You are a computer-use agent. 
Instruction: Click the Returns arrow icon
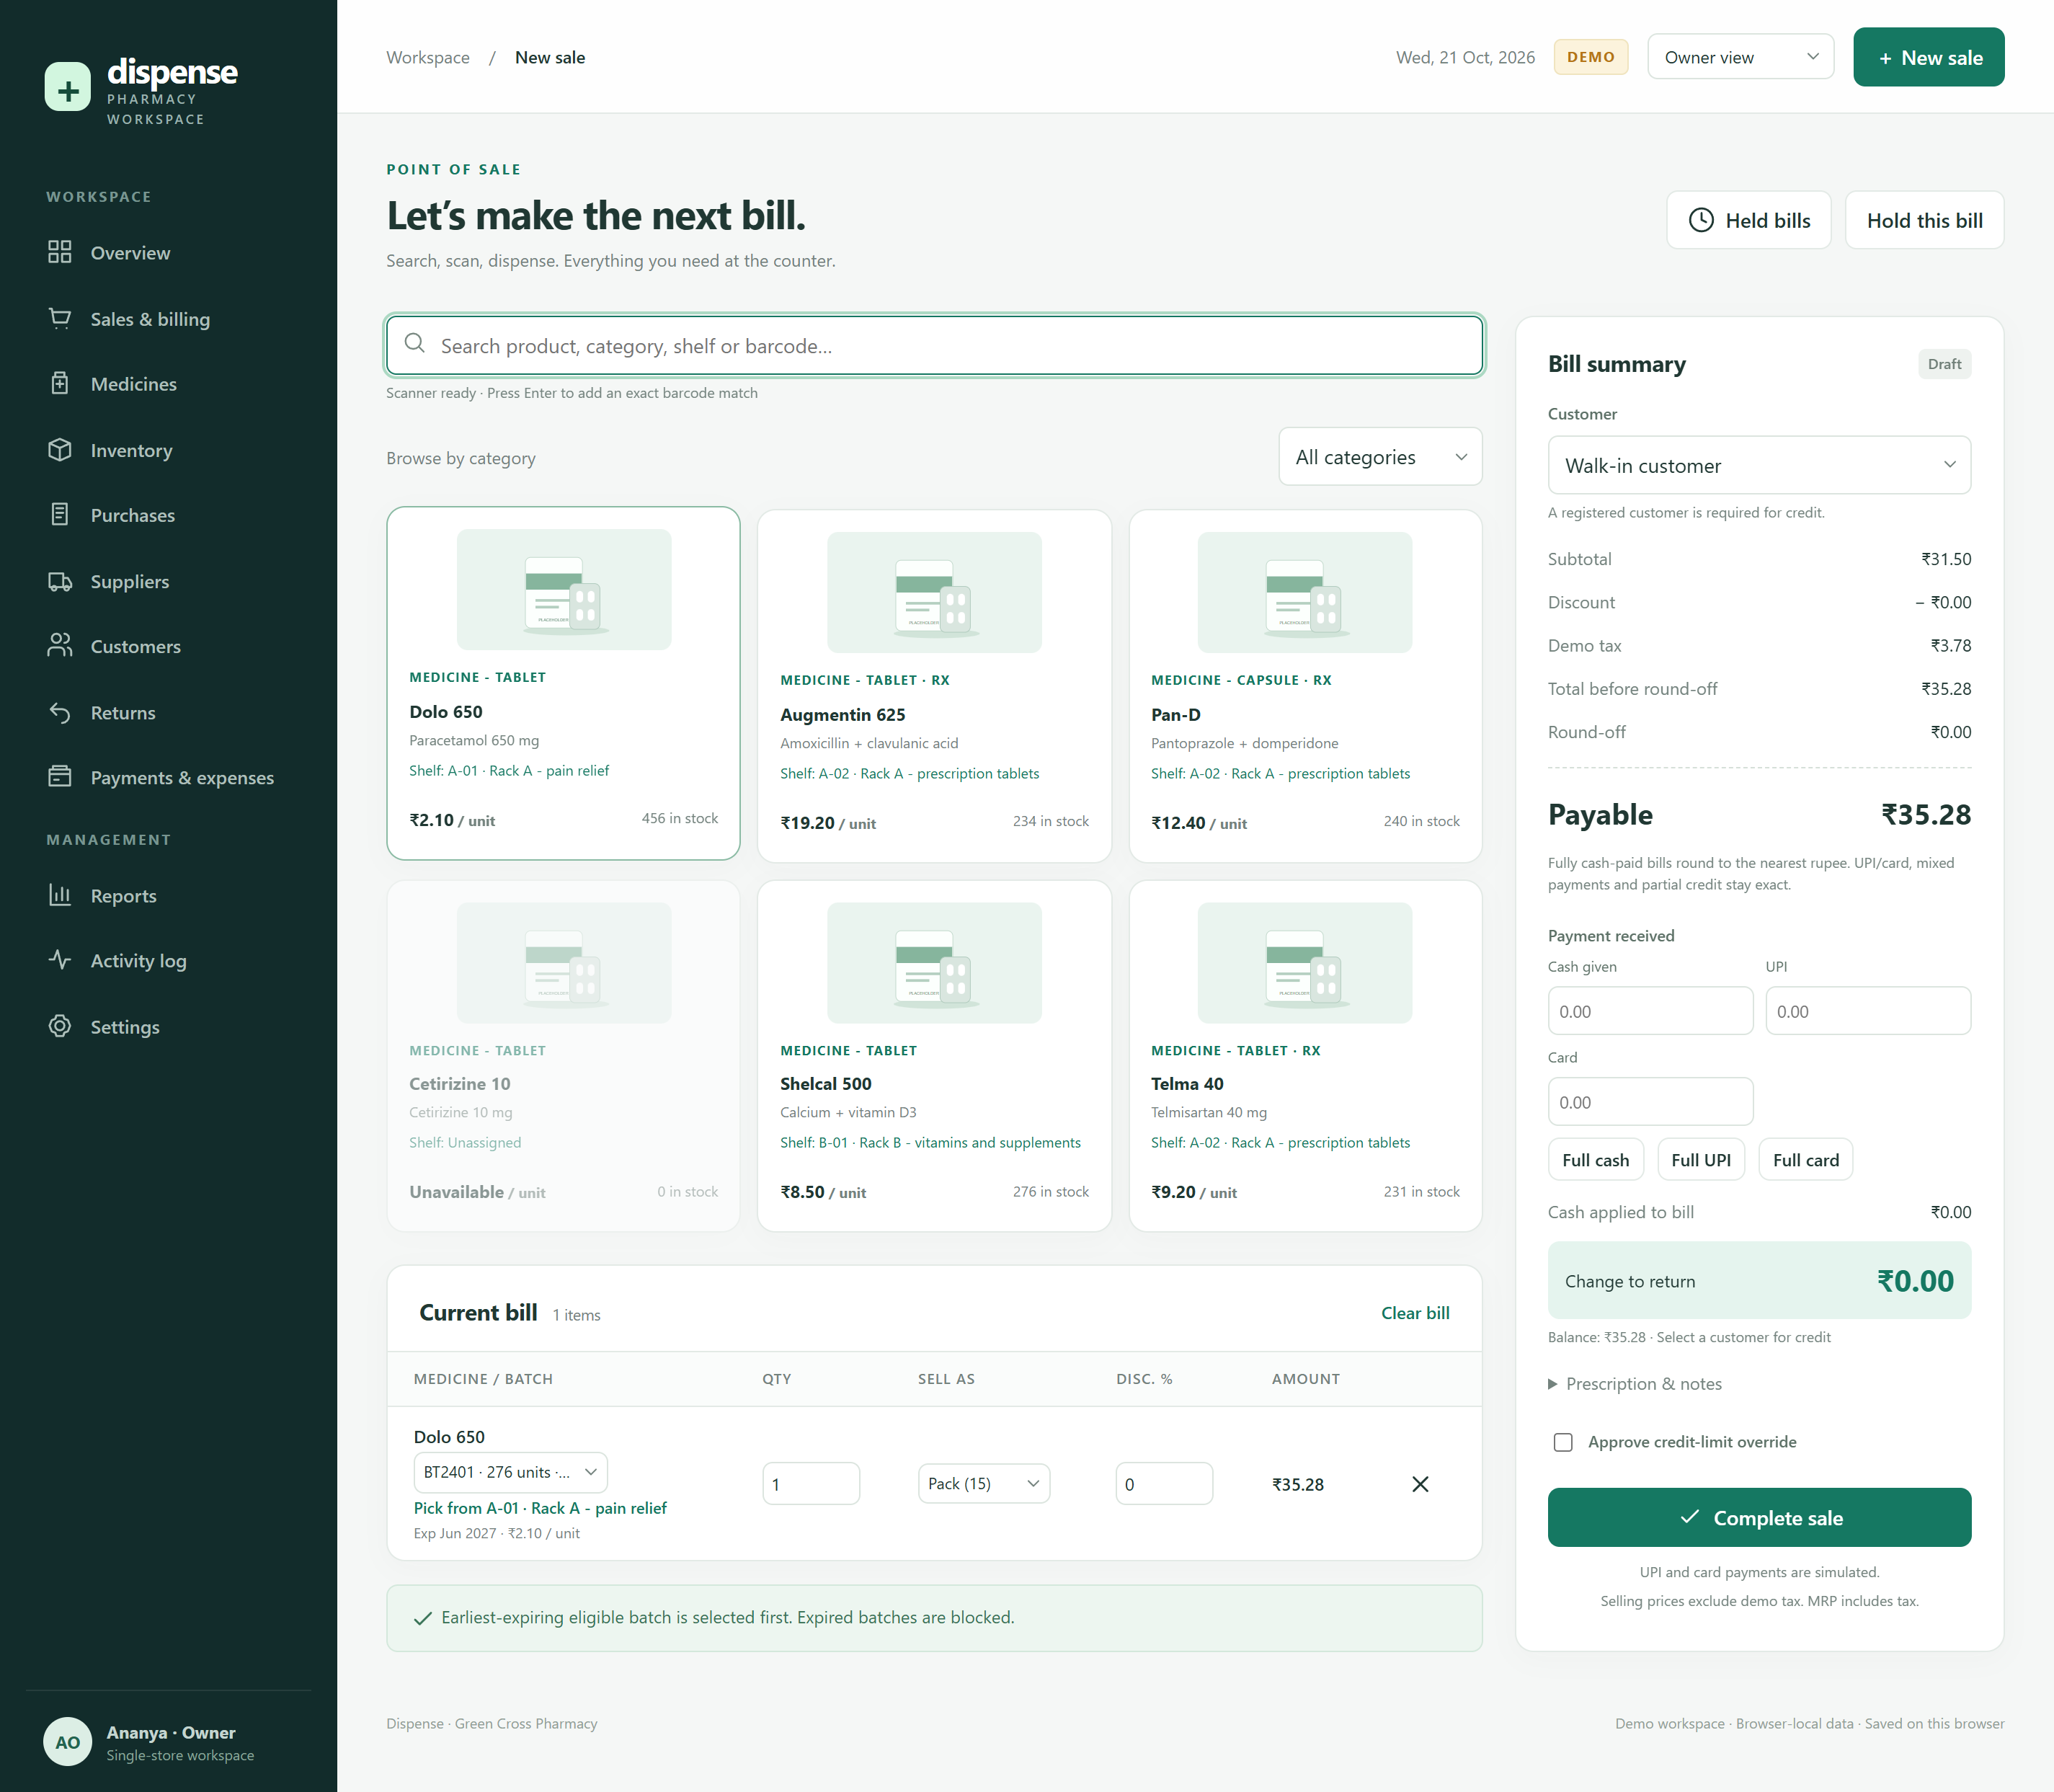[60, 713]
